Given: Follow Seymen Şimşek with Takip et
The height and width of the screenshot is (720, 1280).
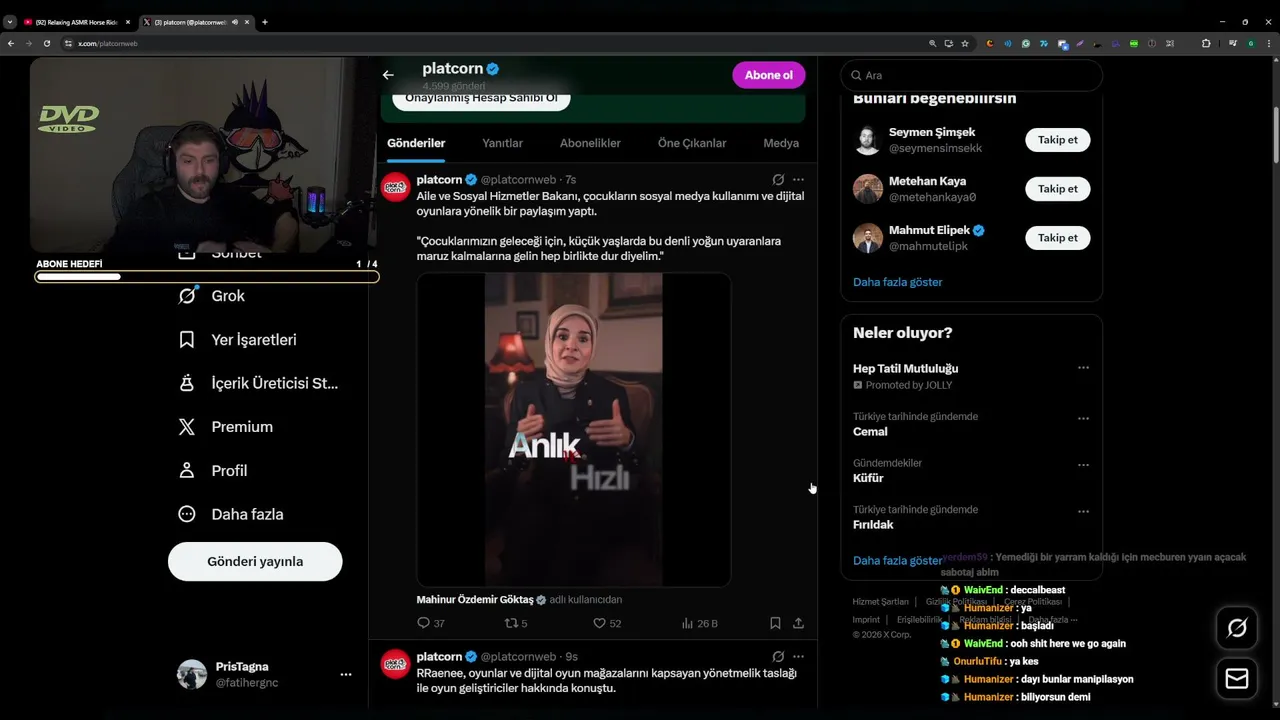Looking at the screenshot, I should pyautogui.click(x=1057, y=140).
